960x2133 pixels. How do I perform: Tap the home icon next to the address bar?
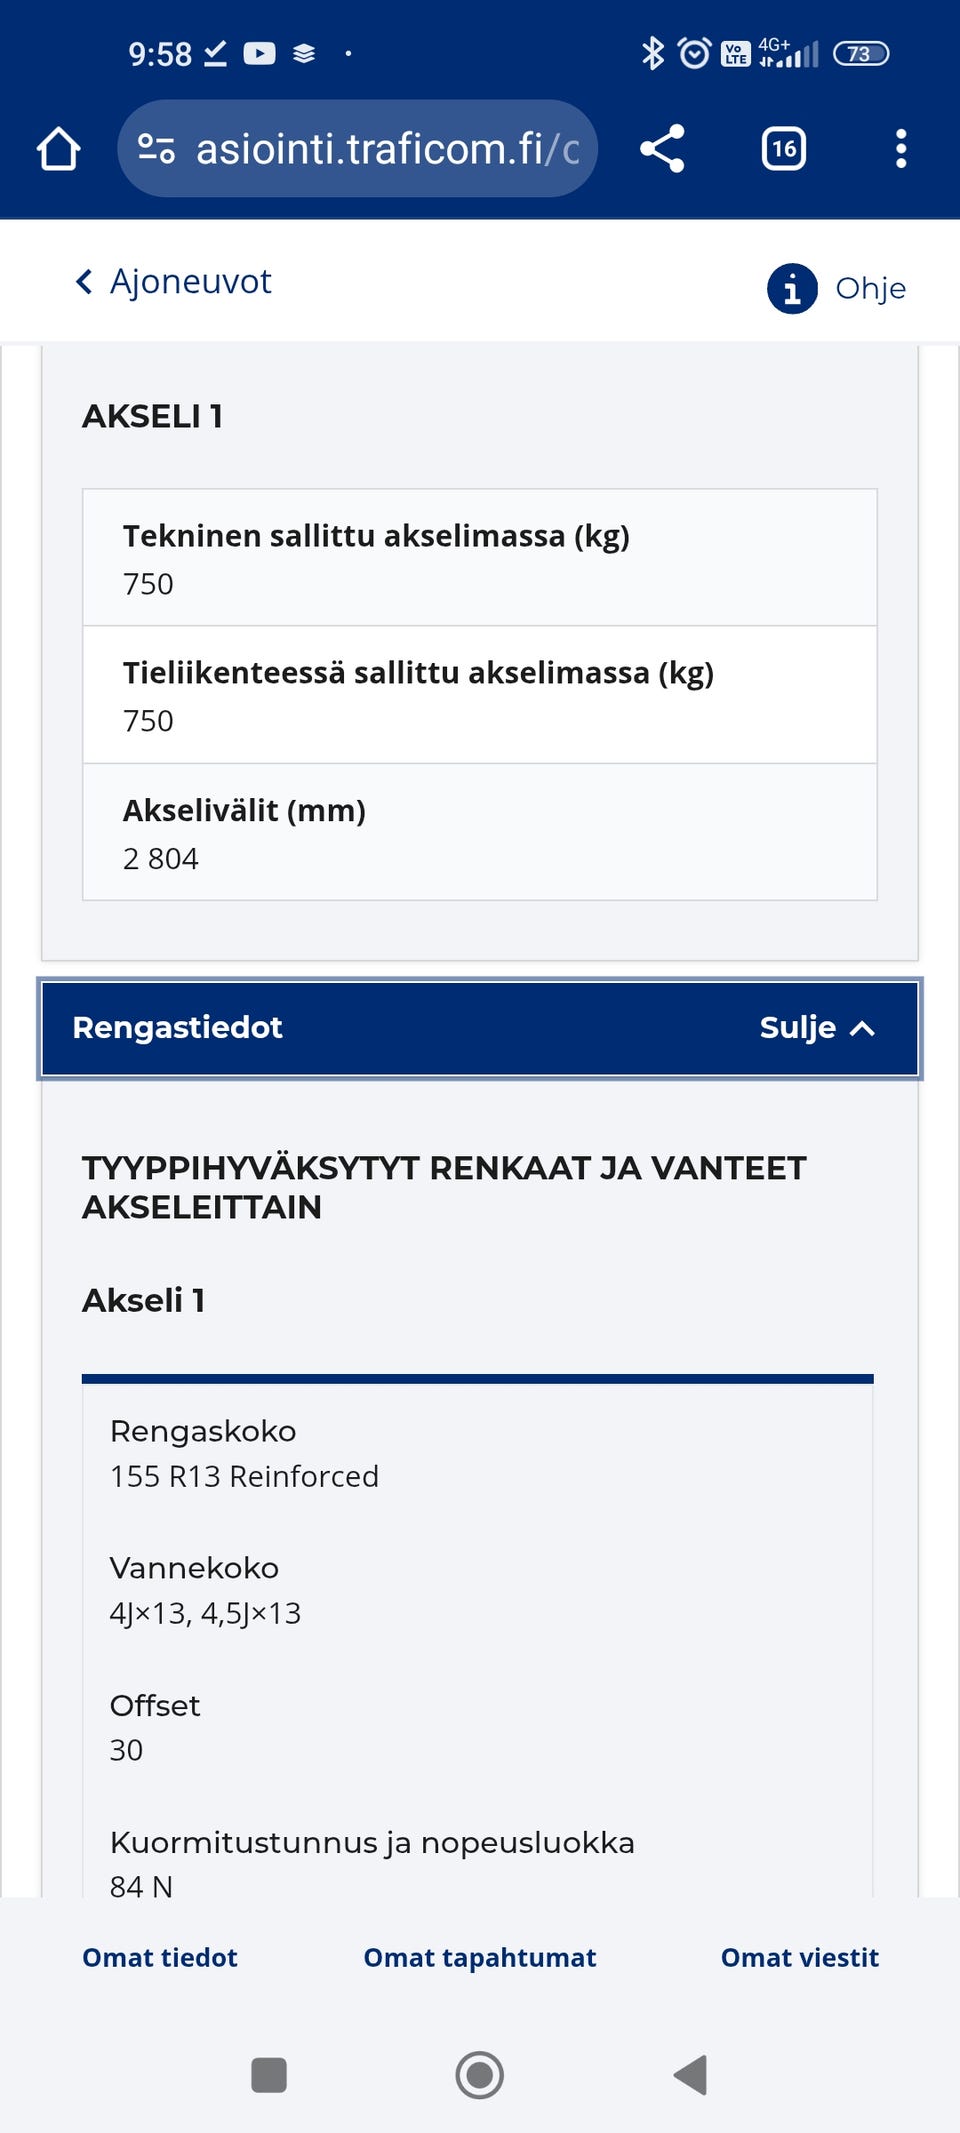point(57,148)
